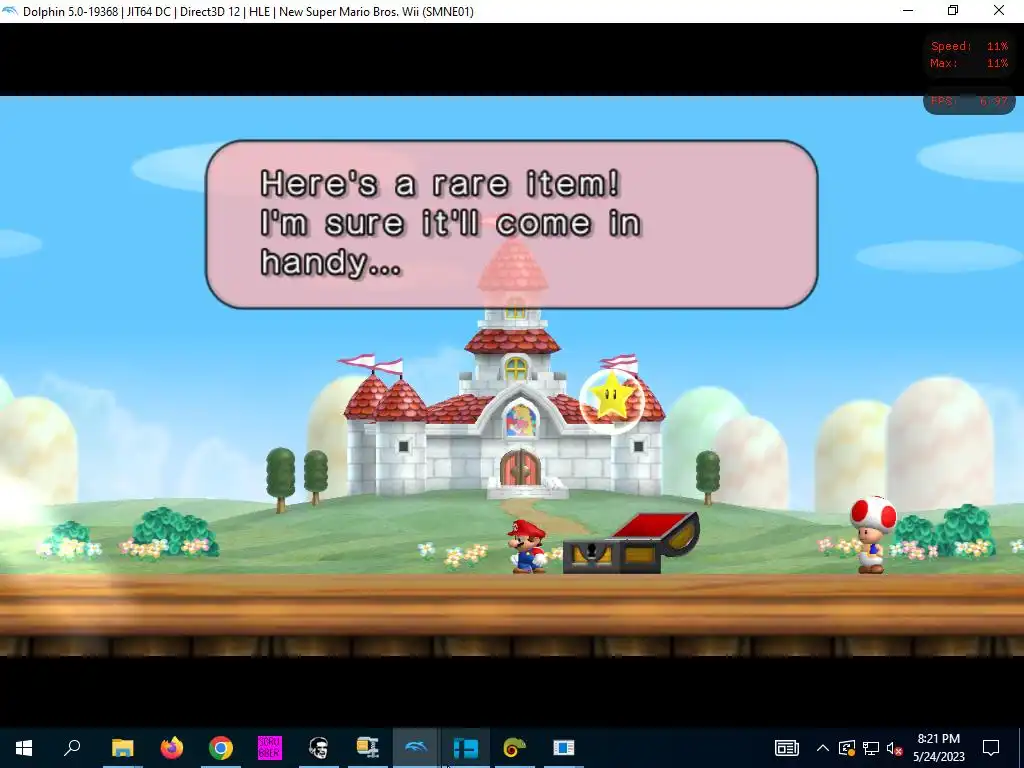1024x768 pixels.
Task: Click the Speed 11% overlay text
Action: [x=969, y=46]
